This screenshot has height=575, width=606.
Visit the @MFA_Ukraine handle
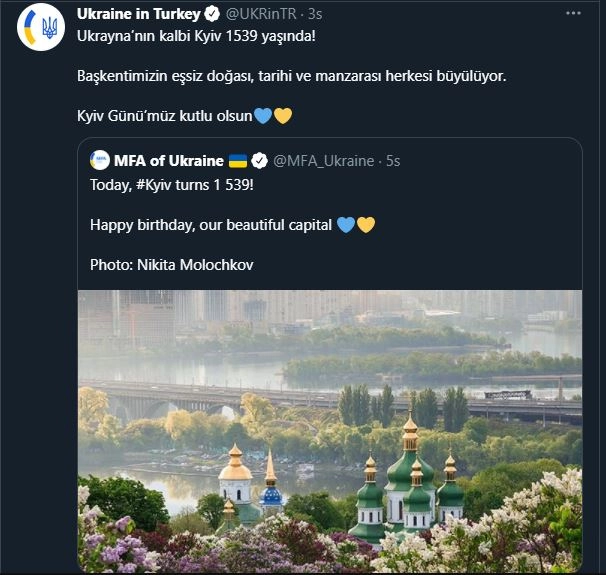point(323,160)
